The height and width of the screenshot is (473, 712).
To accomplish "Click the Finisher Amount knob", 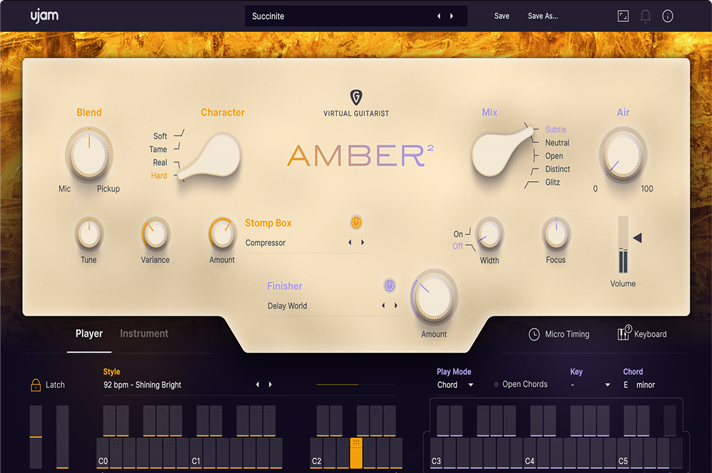I will (434, 297).
